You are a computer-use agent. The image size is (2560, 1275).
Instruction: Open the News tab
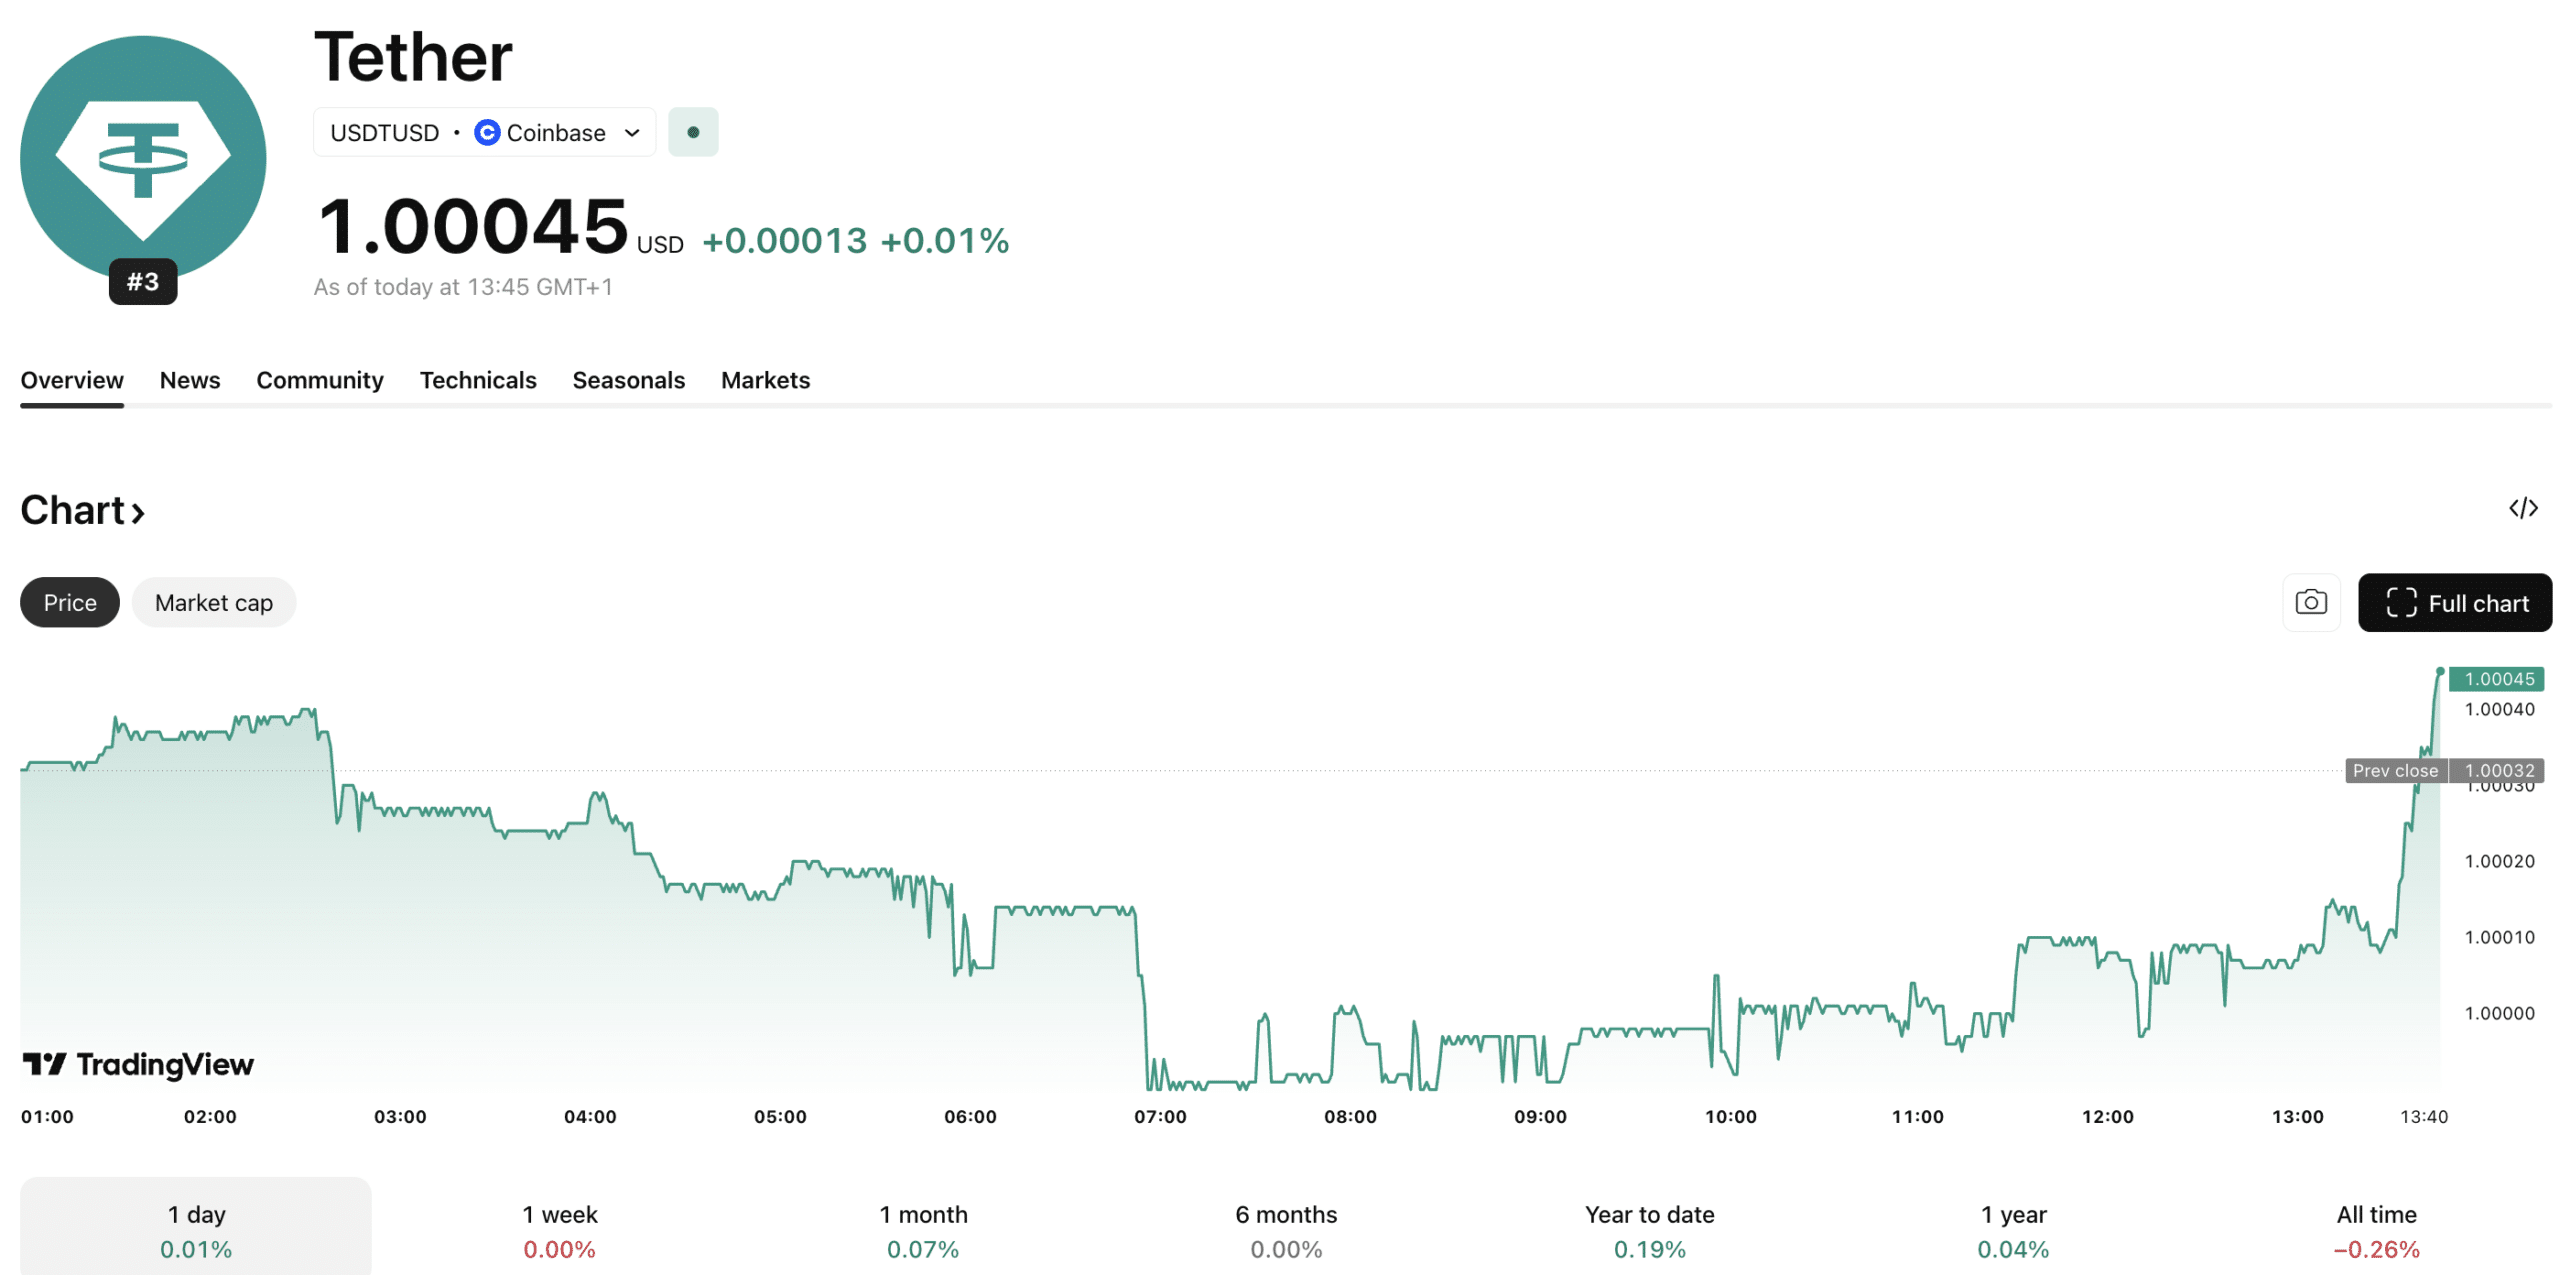189,380
